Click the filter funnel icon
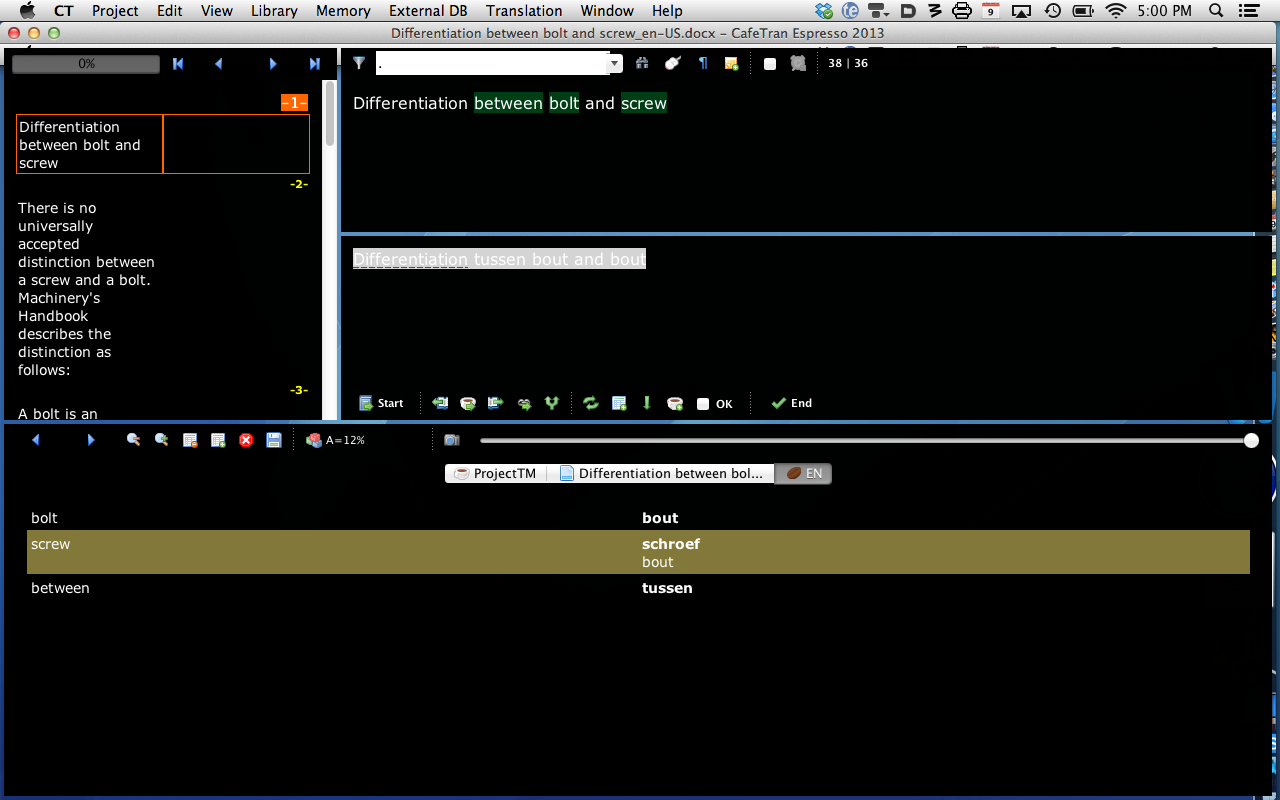This screenshot has height=800, width=1280. point(359,63)
